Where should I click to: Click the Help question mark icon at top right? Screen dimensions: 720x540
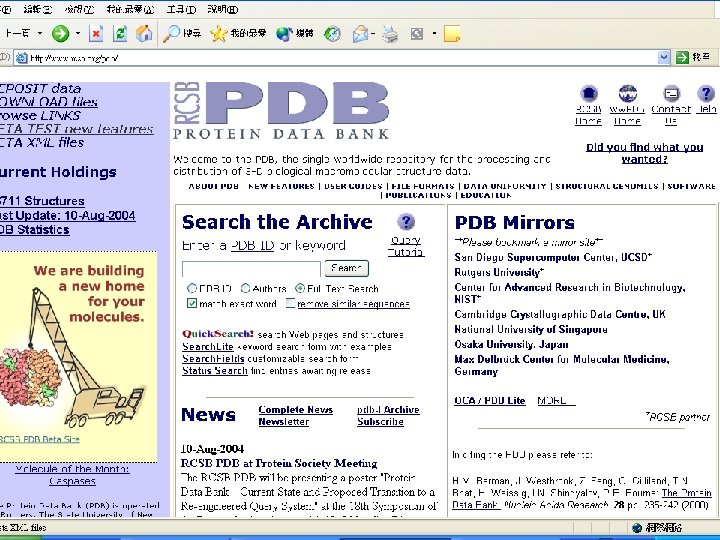click(x=706, y=94)
